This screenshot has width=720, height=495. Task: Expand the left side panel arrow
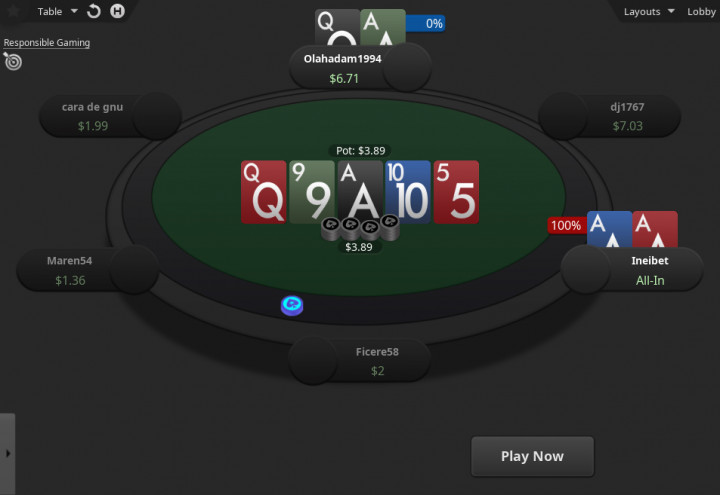coord(7,454)
